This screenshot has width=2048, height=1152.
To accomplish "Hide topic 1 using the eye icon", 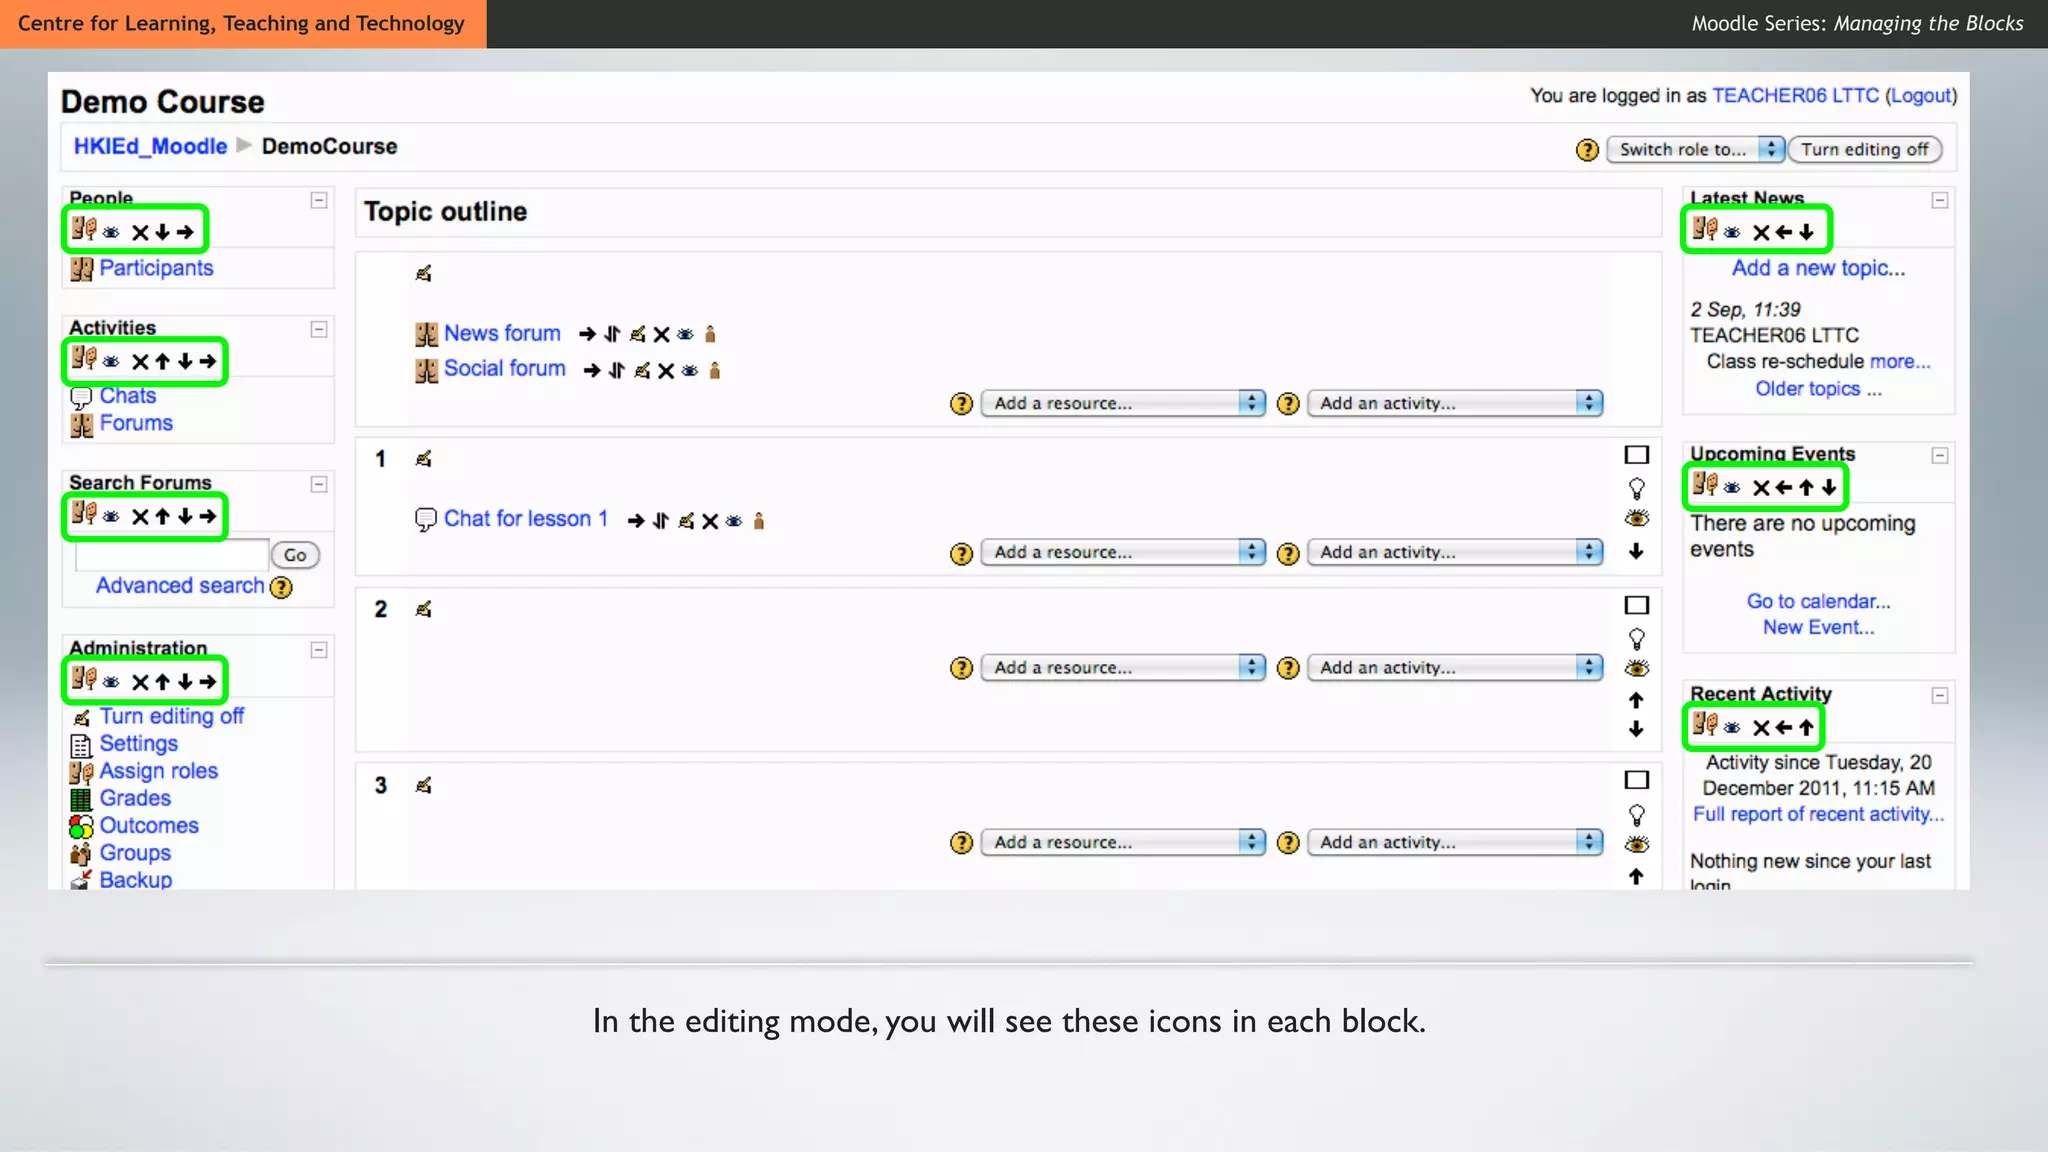I will 1636,518.
